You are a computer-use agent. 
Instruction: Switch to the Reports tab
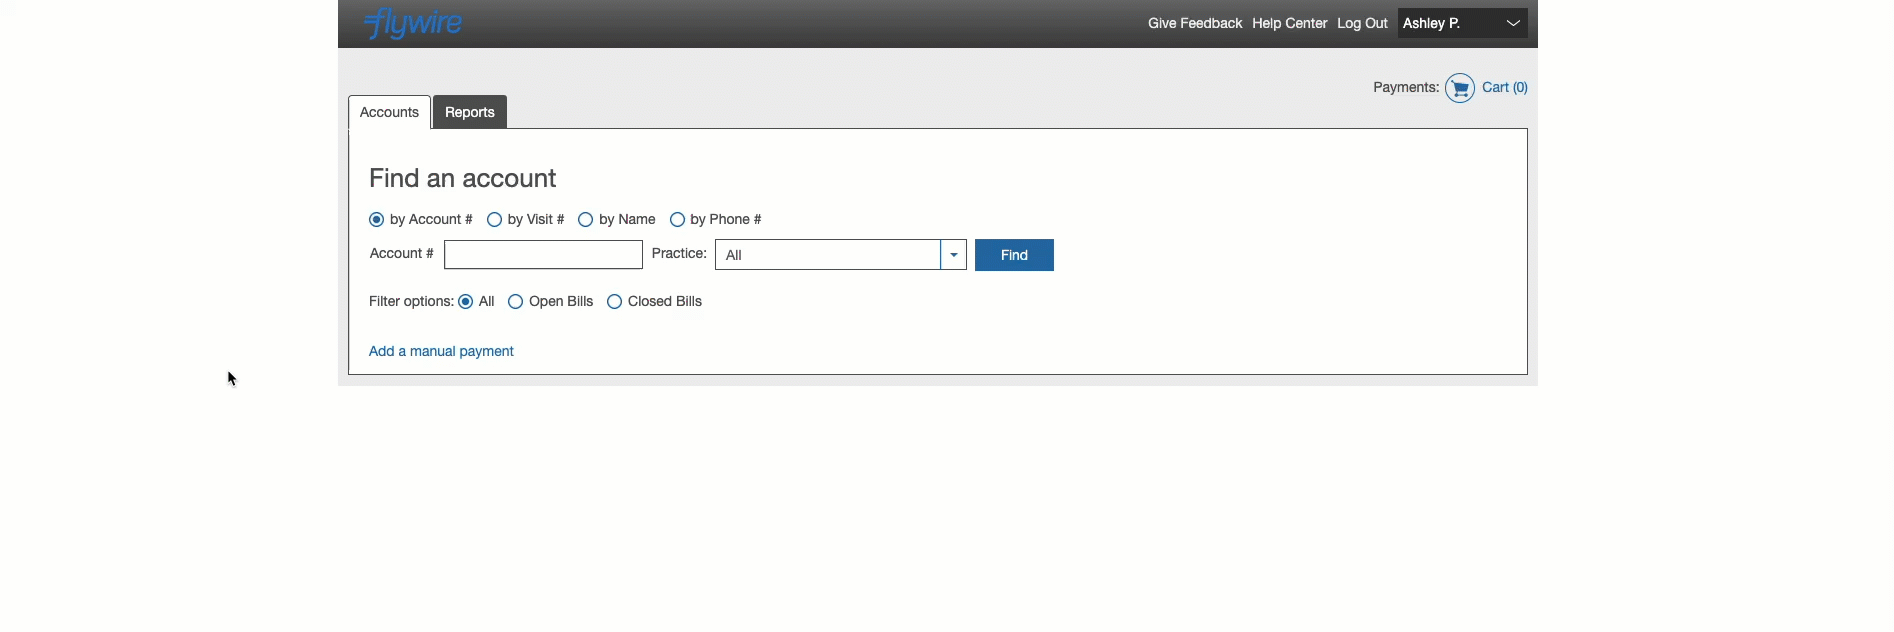pyautogui.click(x=470, y=112)
